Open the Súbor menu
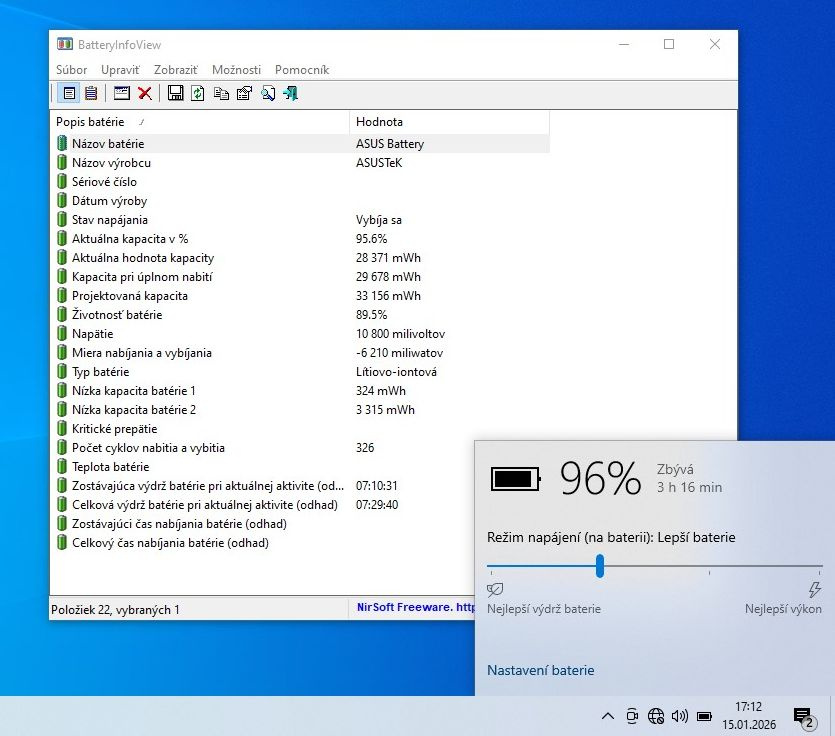This screenshot has width=835, height=736. pos(71,70)
